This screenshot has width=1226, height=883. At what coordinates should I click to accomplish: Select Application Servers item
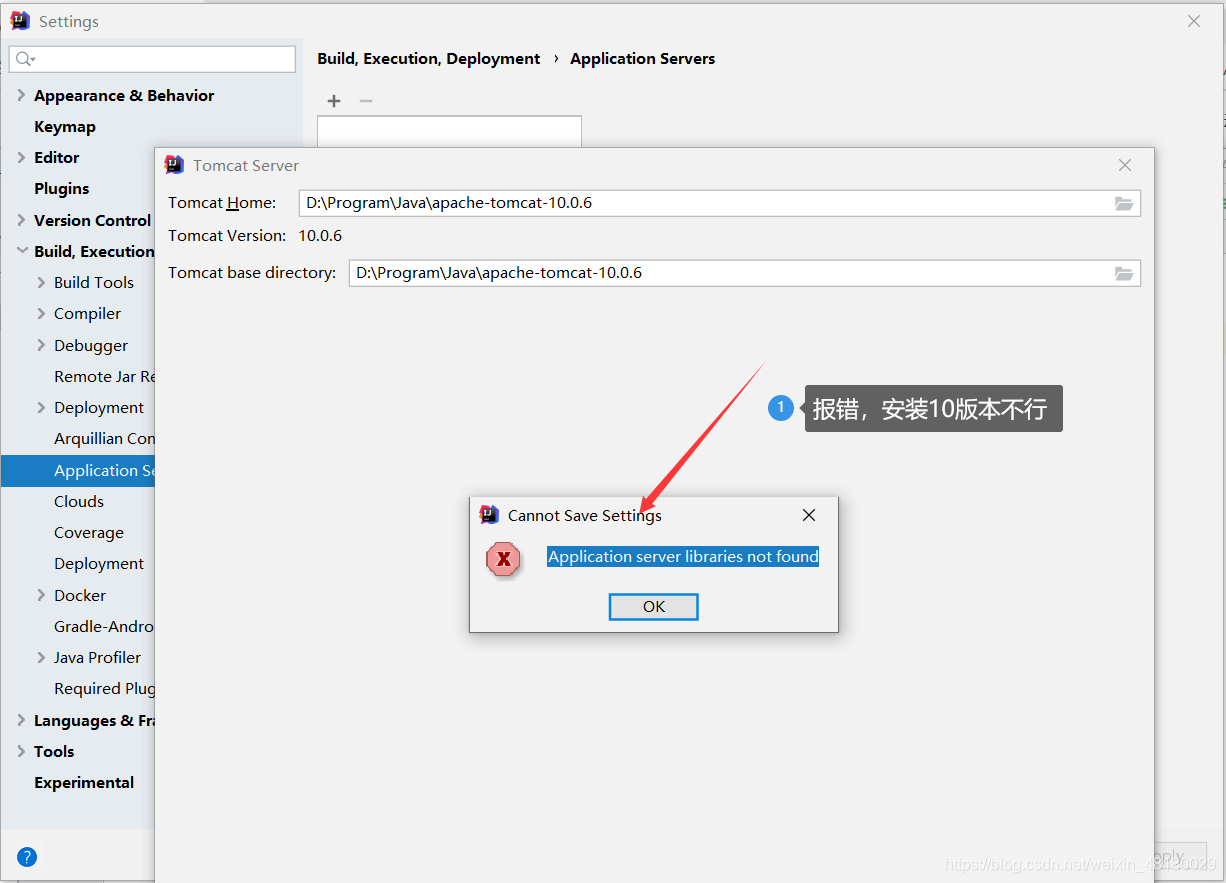78,470
